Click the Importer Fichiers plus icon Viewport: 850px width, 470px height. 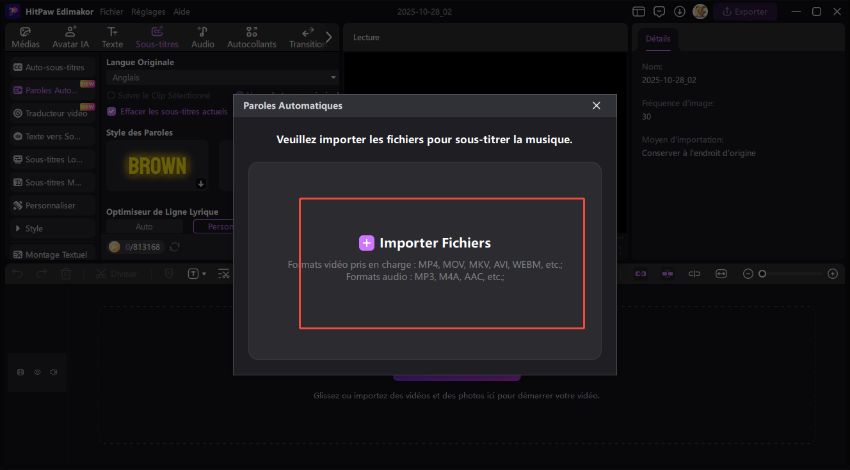(366, 243)
